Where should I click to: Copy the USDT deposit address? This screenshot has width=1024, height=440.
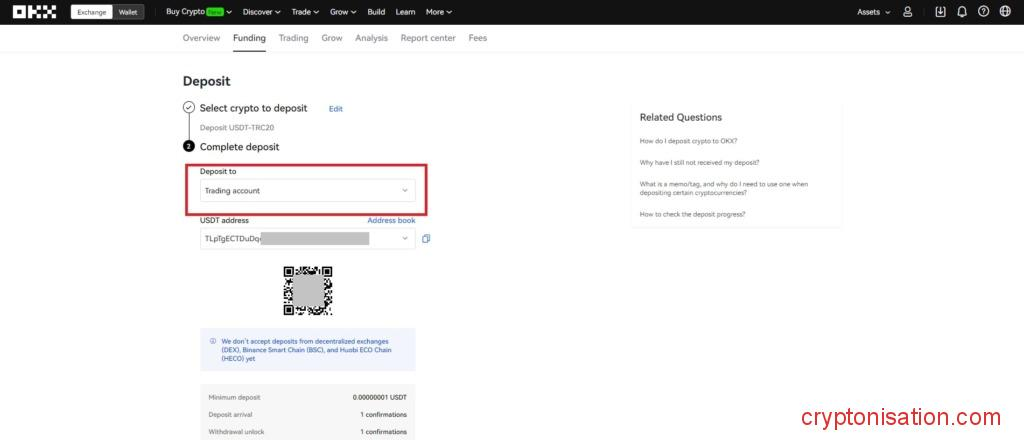tap(426, 239)
